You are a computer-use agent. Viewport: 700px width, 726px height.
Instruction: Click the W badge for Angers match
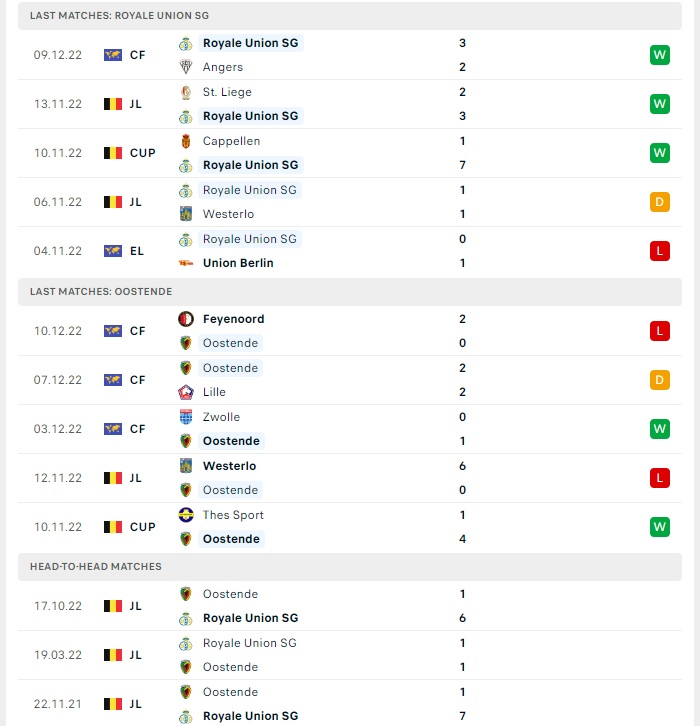(660, 55)
